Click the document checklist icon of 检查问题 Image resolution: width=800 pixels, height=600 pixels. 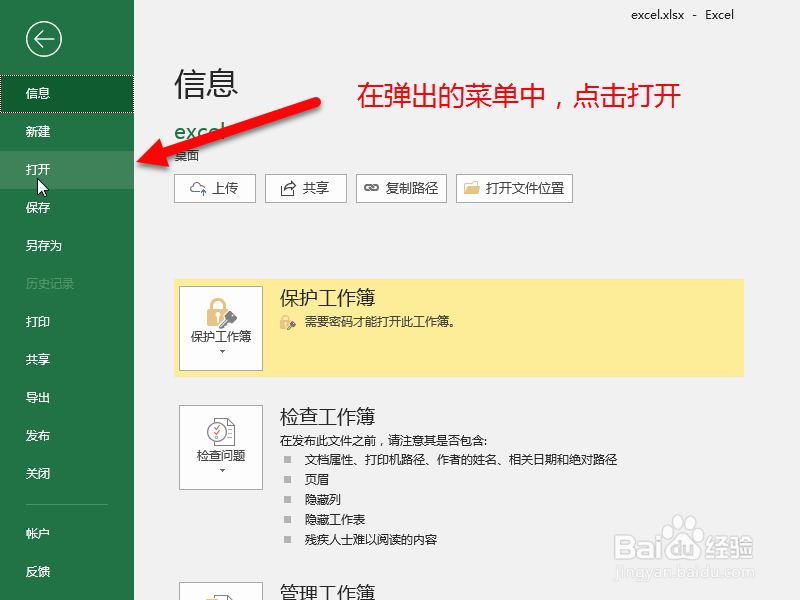(220, 432)
